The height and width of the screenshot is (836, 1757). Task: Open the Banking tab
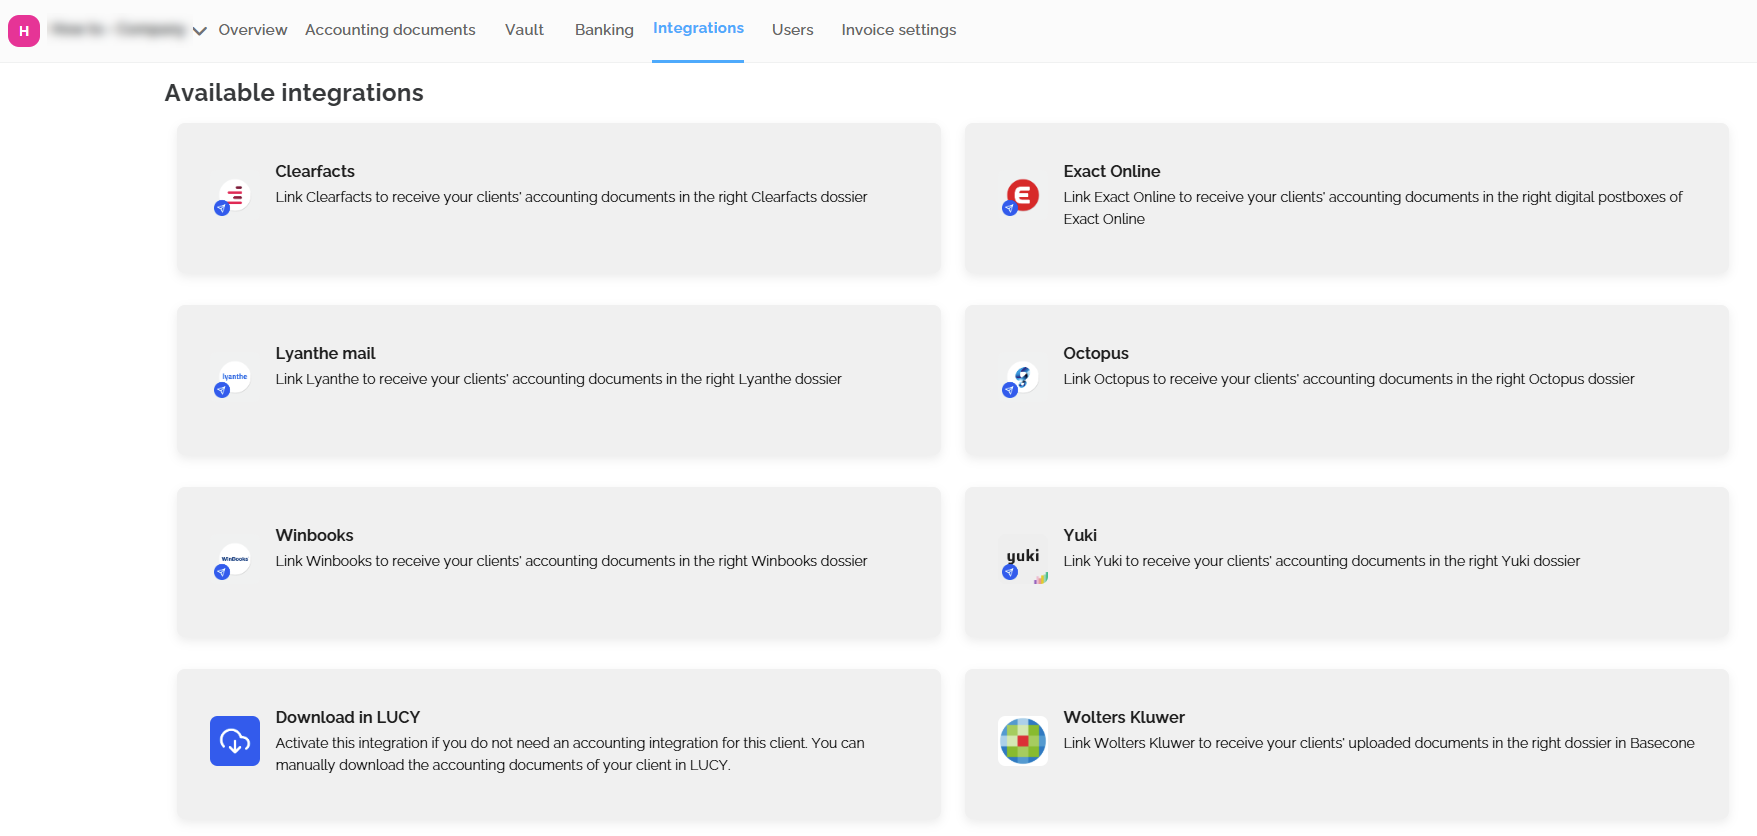coord(604,30)
